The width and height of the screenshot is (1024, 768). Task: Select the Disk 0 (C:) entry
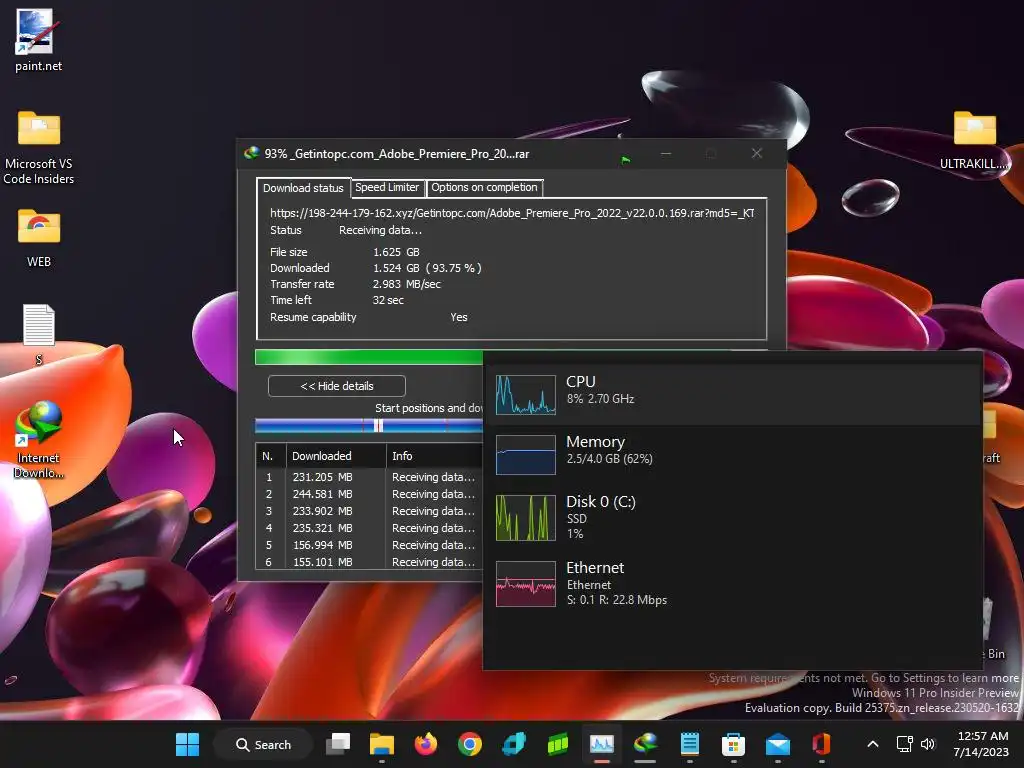click(x=733, y=518)
